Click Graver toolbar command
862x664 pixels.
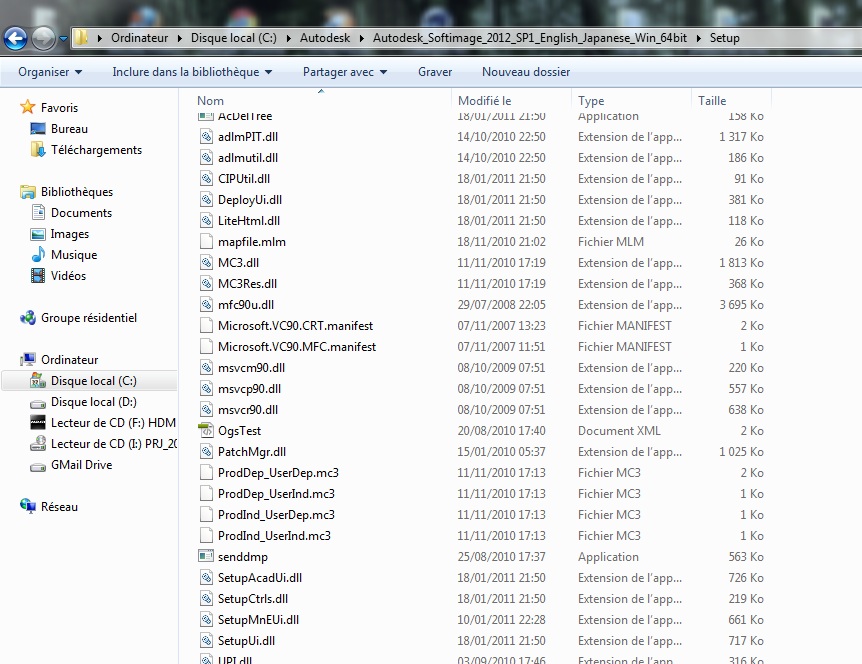coord(435,72)
